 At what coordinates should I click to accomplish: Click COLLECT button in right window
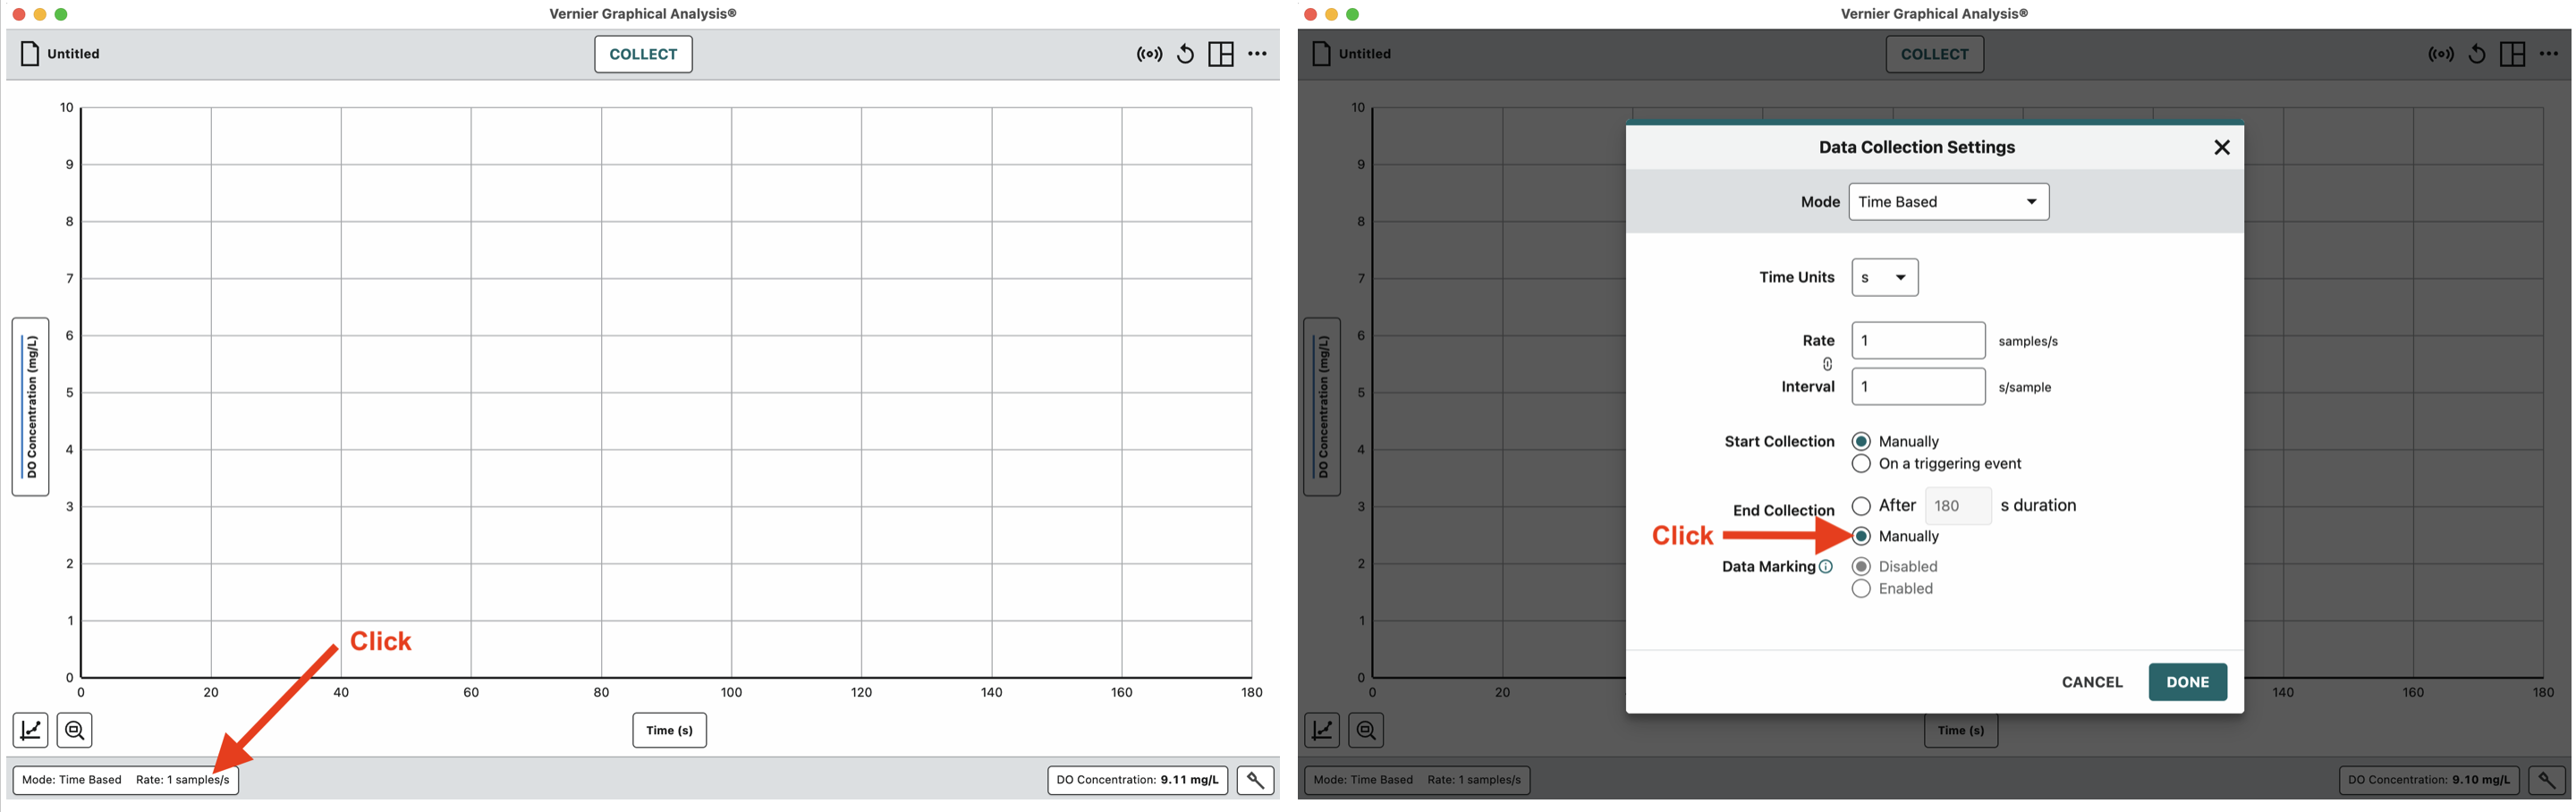tap(1934, 54)
